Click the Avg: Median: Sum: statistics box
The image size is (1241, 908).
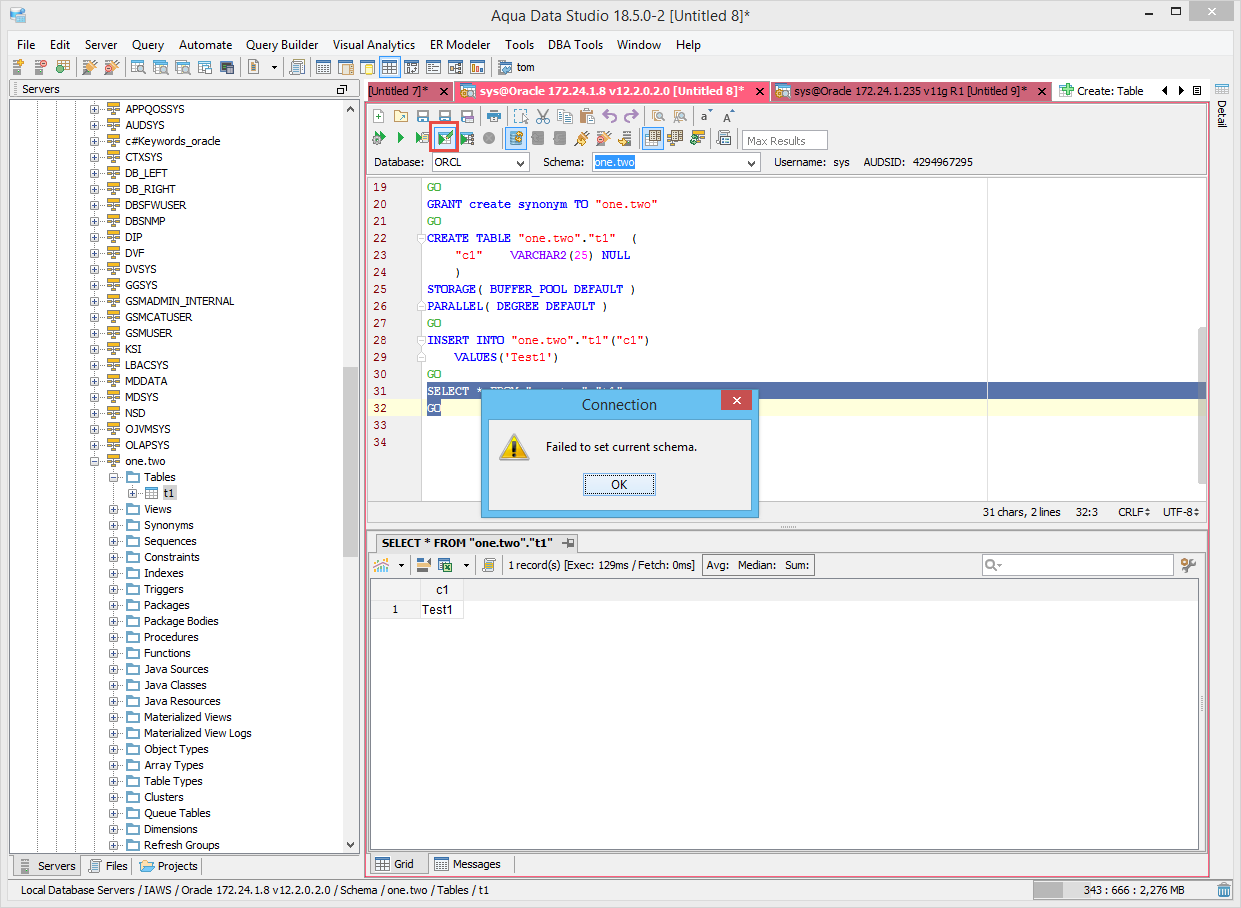click(x=759, y=565)
